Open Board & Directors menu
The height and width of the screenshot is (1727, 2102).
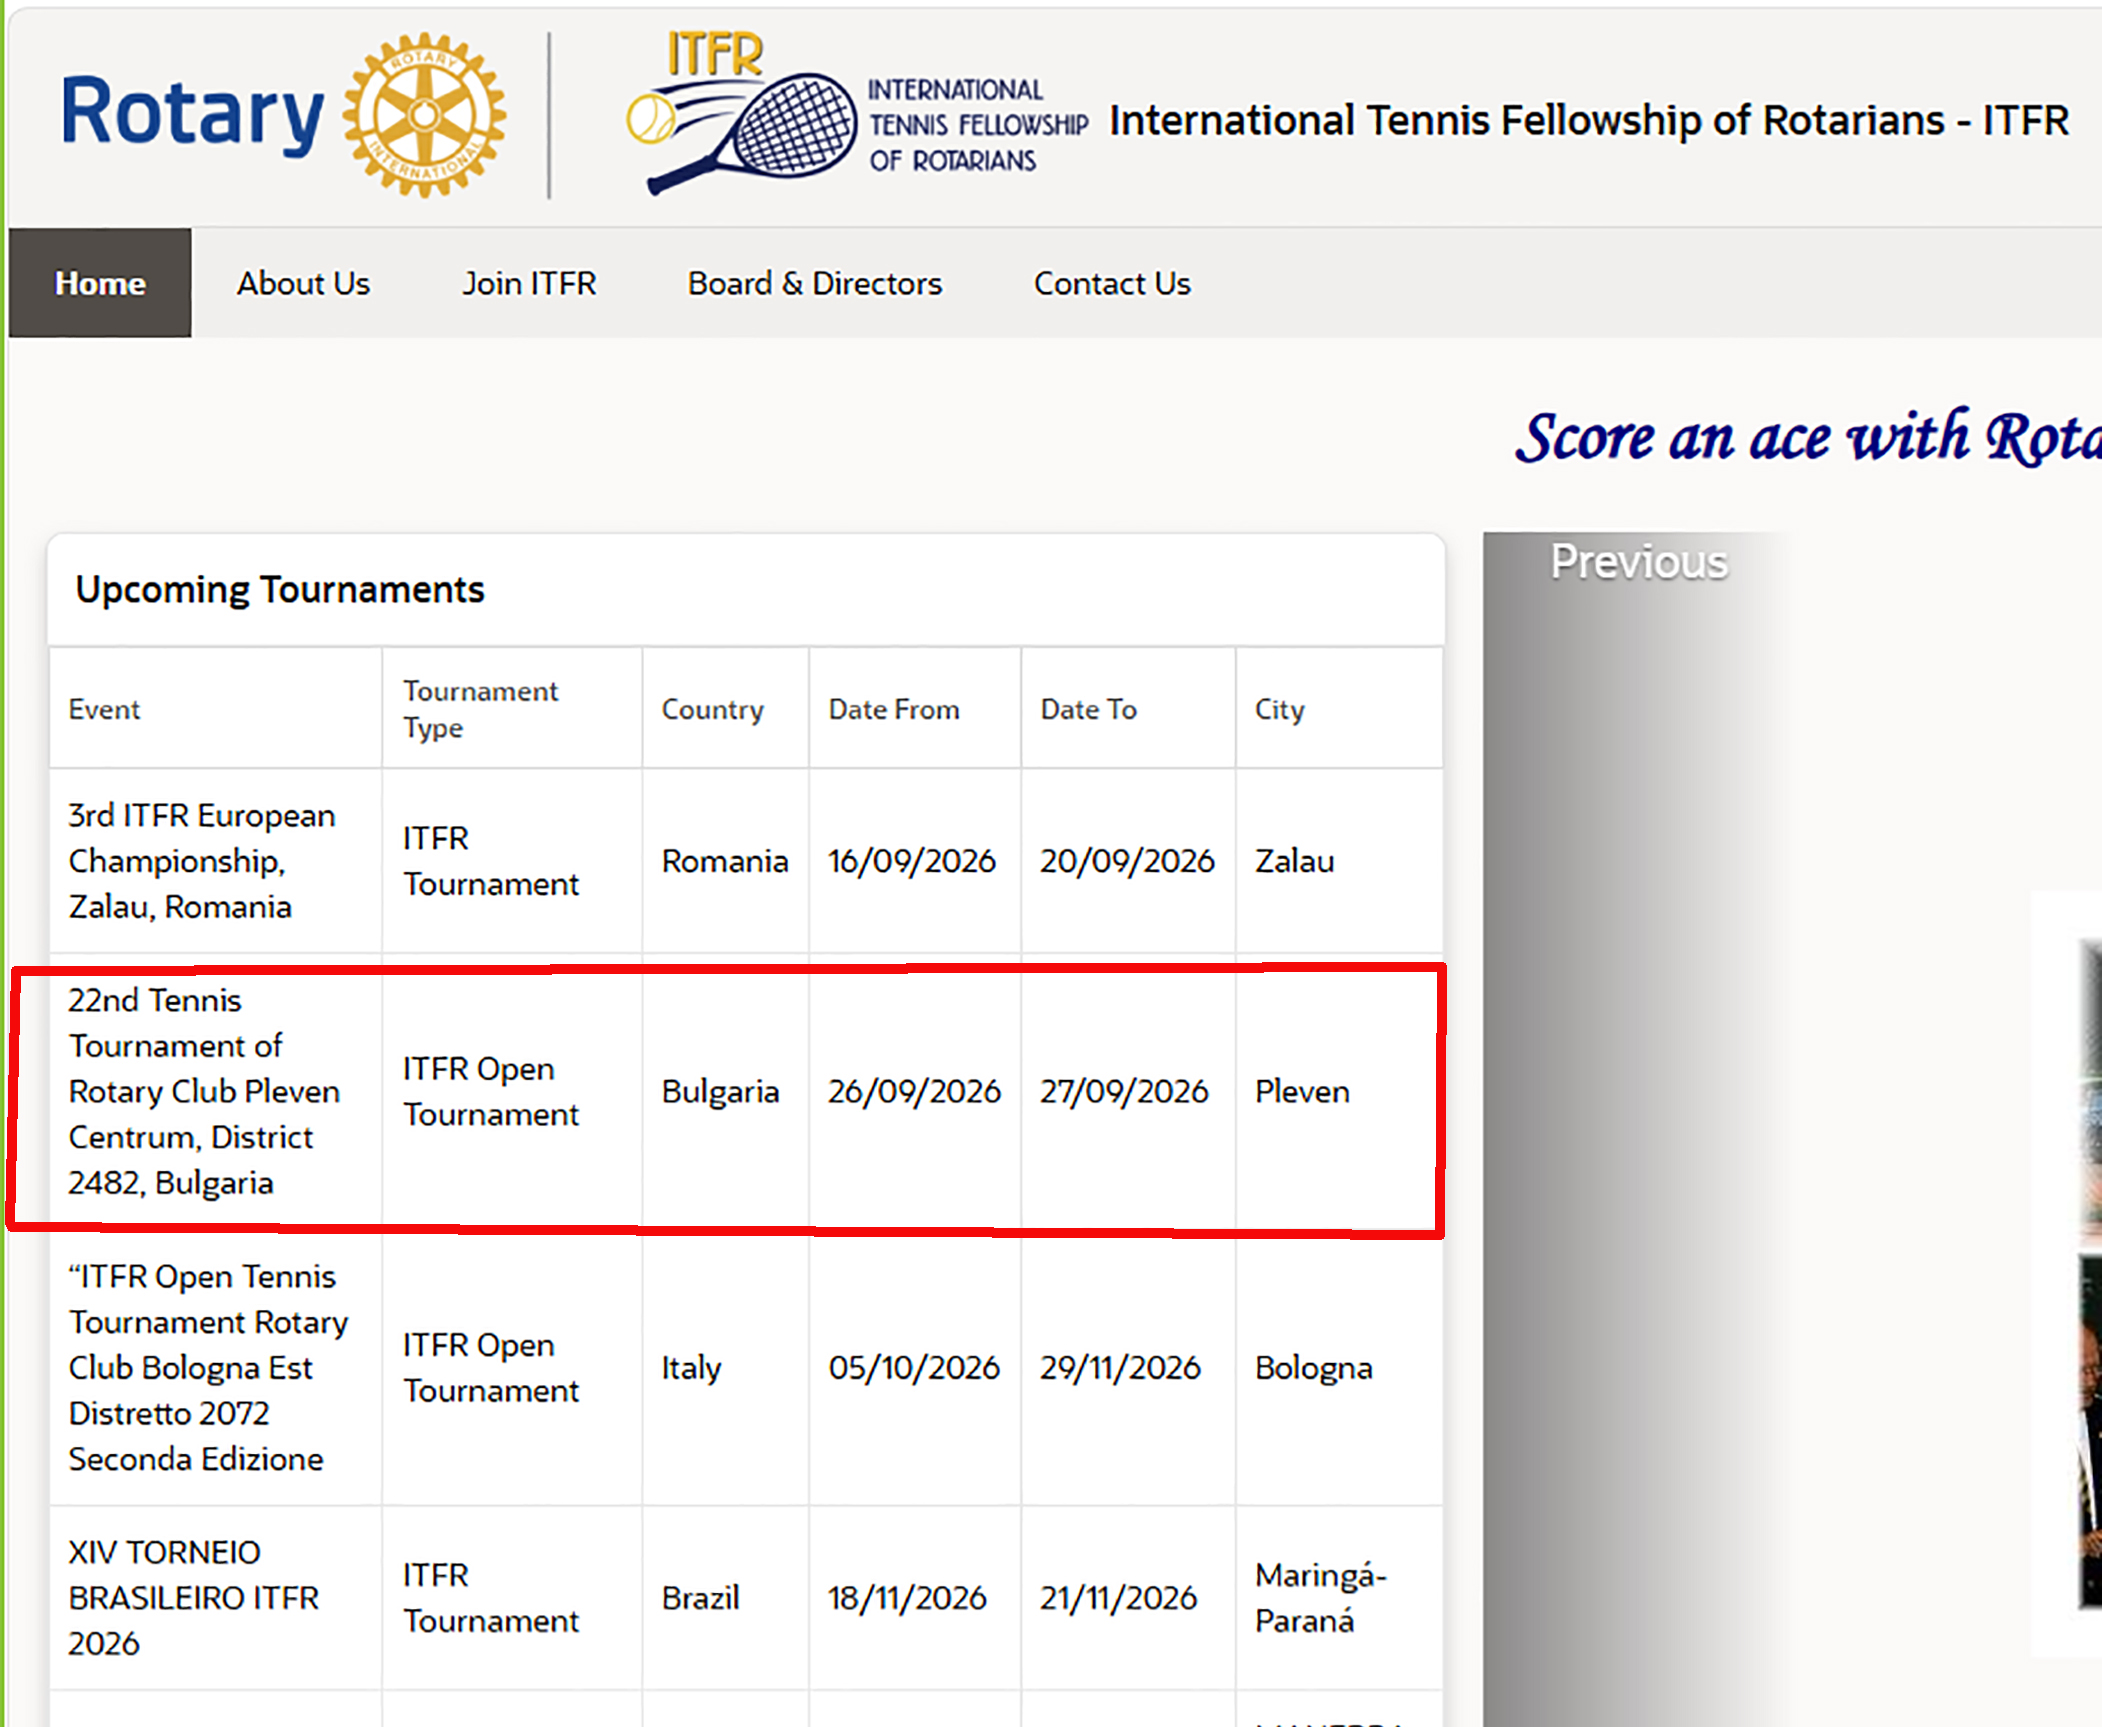tap(815, 283)
